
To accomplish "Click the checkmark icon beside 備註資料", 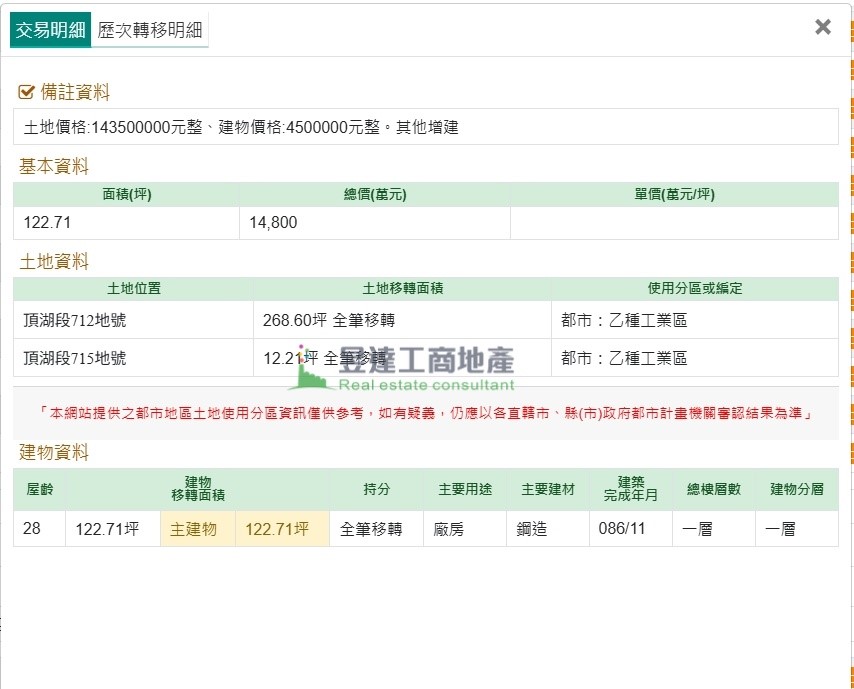I will (27, 93).
